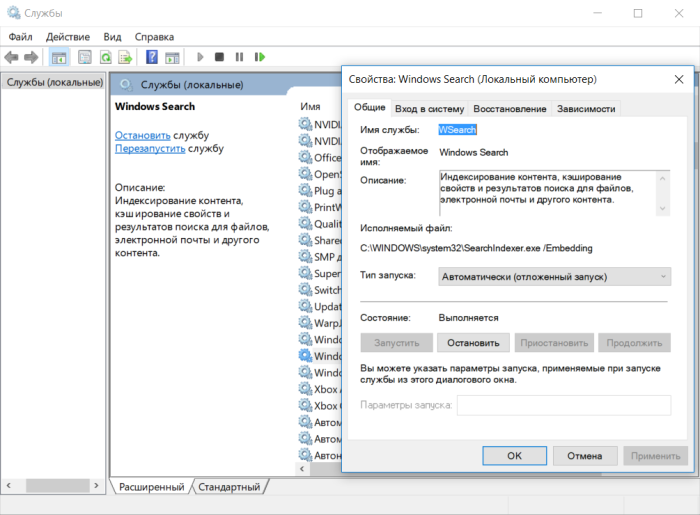Switch to the Расширенный view tab
Image resolution: width=700 pixels, height=515 pixels.
point(152,487)
